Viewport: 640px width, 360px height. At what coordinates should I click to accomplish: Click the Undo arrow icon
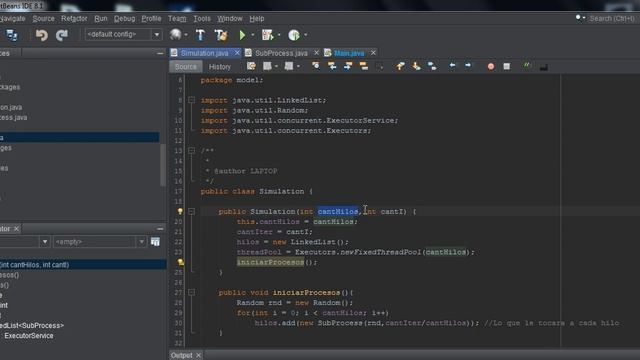pos(41,35)
